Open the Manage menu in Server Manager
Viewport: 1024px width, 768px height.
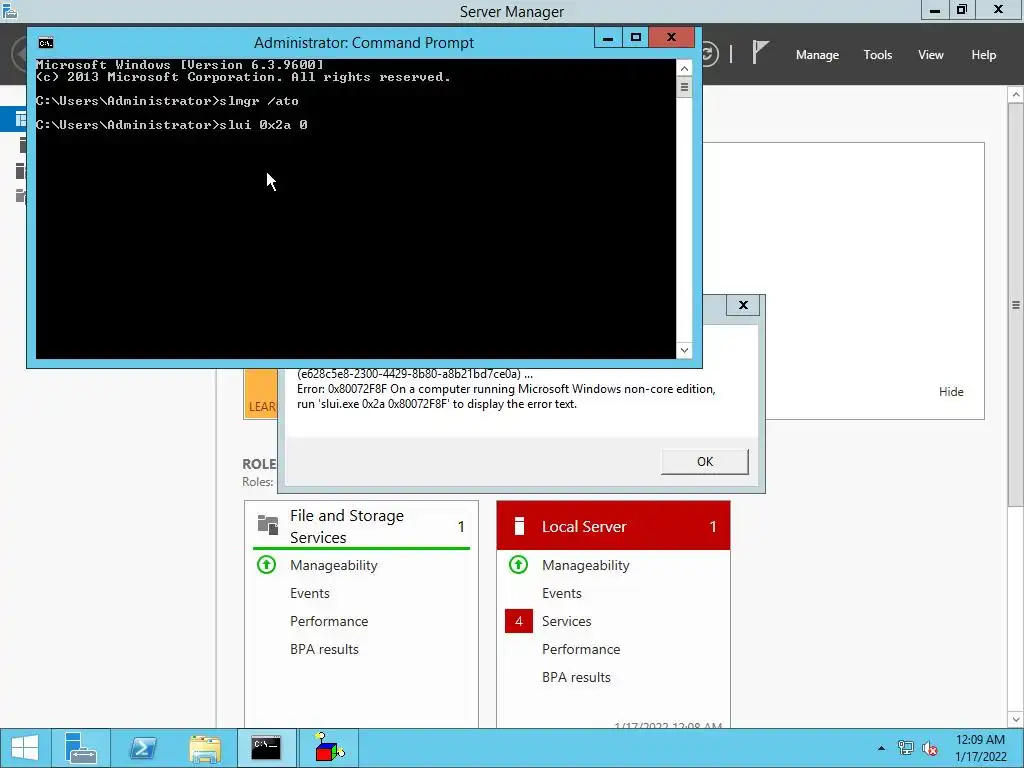tap(817, 55)
